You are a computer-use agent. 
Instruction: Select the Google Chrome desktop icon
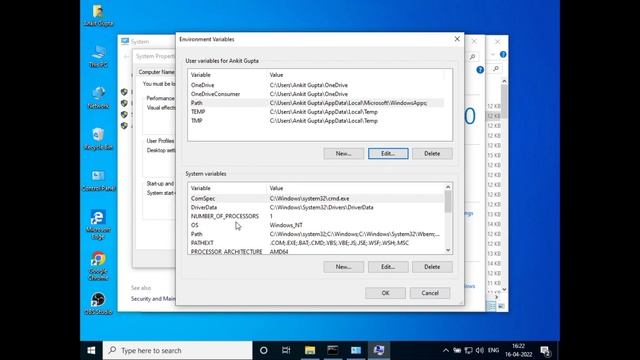point(98,266)
